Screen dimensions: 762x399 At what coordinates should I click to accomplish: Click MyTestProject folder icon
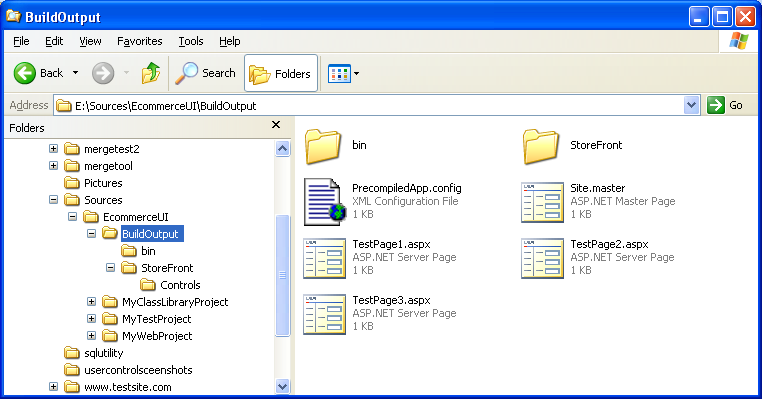click(110, 318)
